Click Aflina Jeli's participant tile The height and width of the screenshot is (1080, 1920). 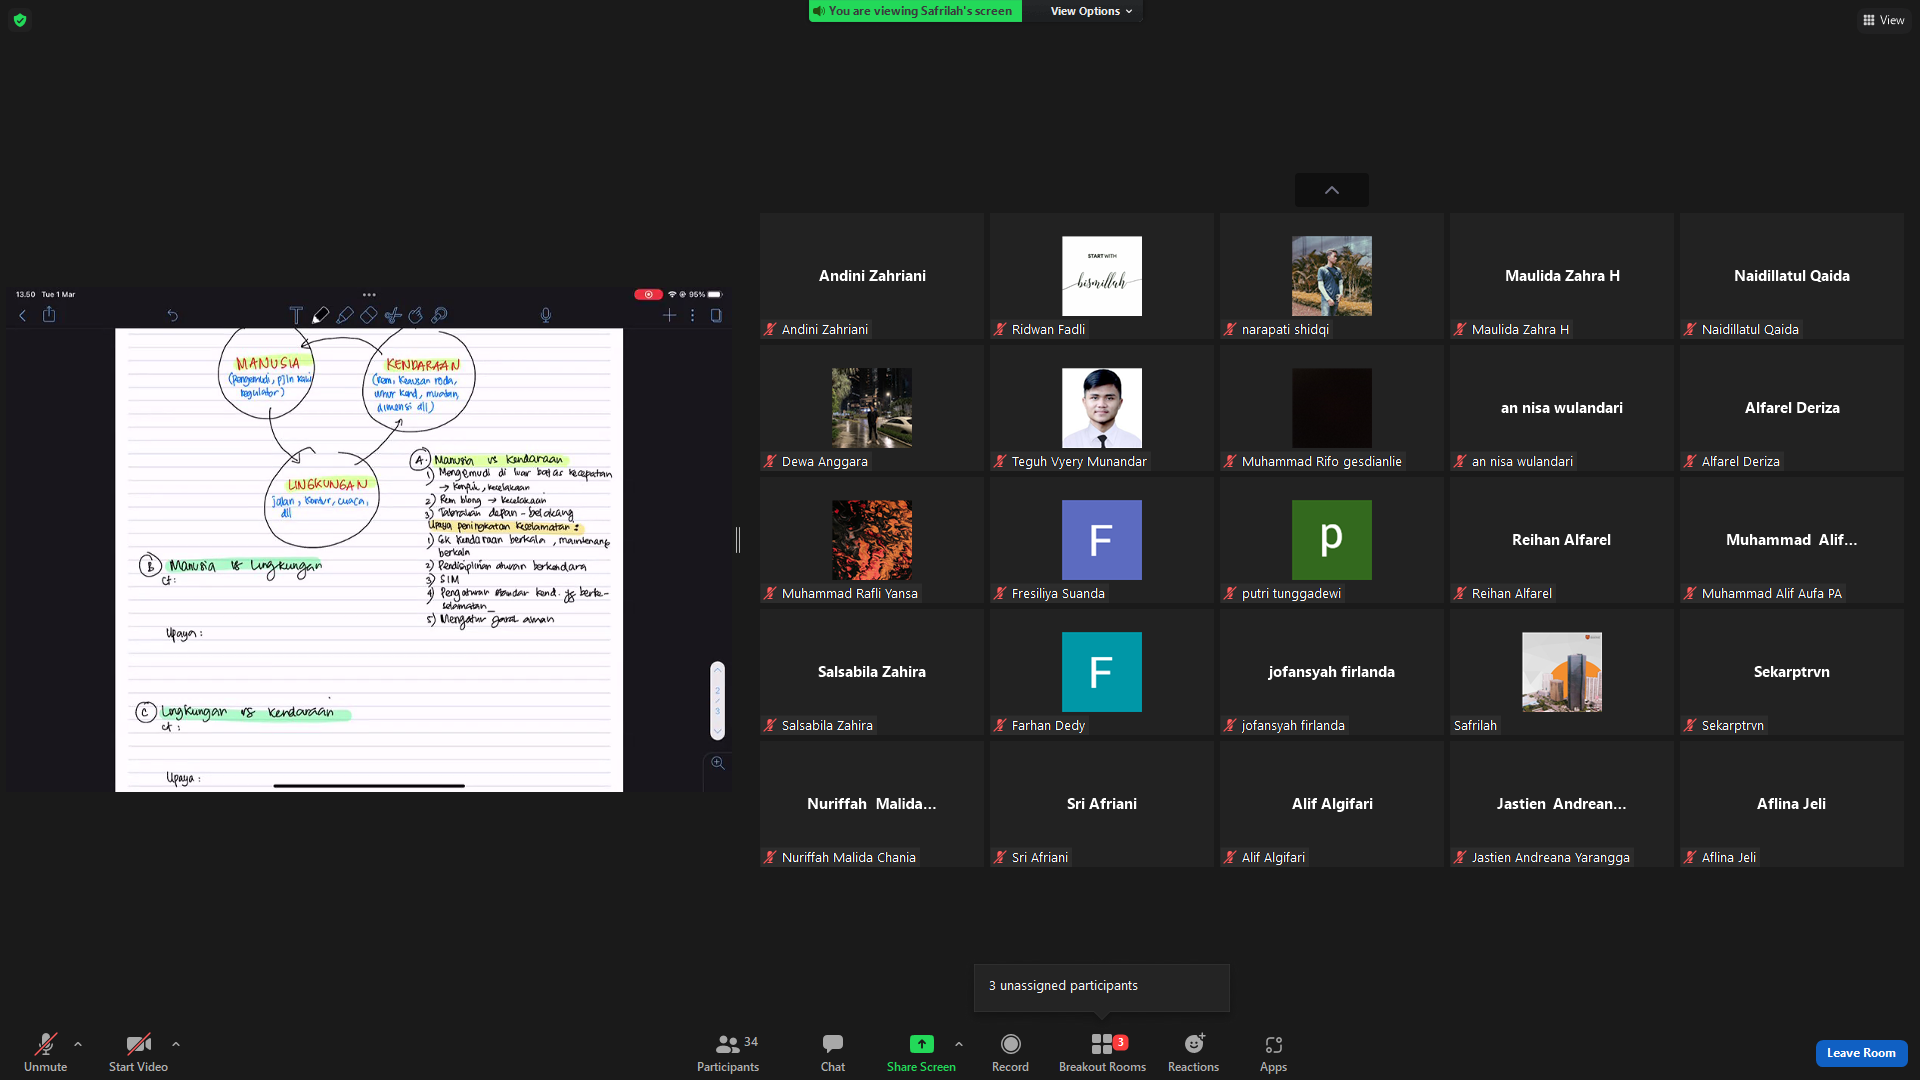click(x=1792, y=804)
